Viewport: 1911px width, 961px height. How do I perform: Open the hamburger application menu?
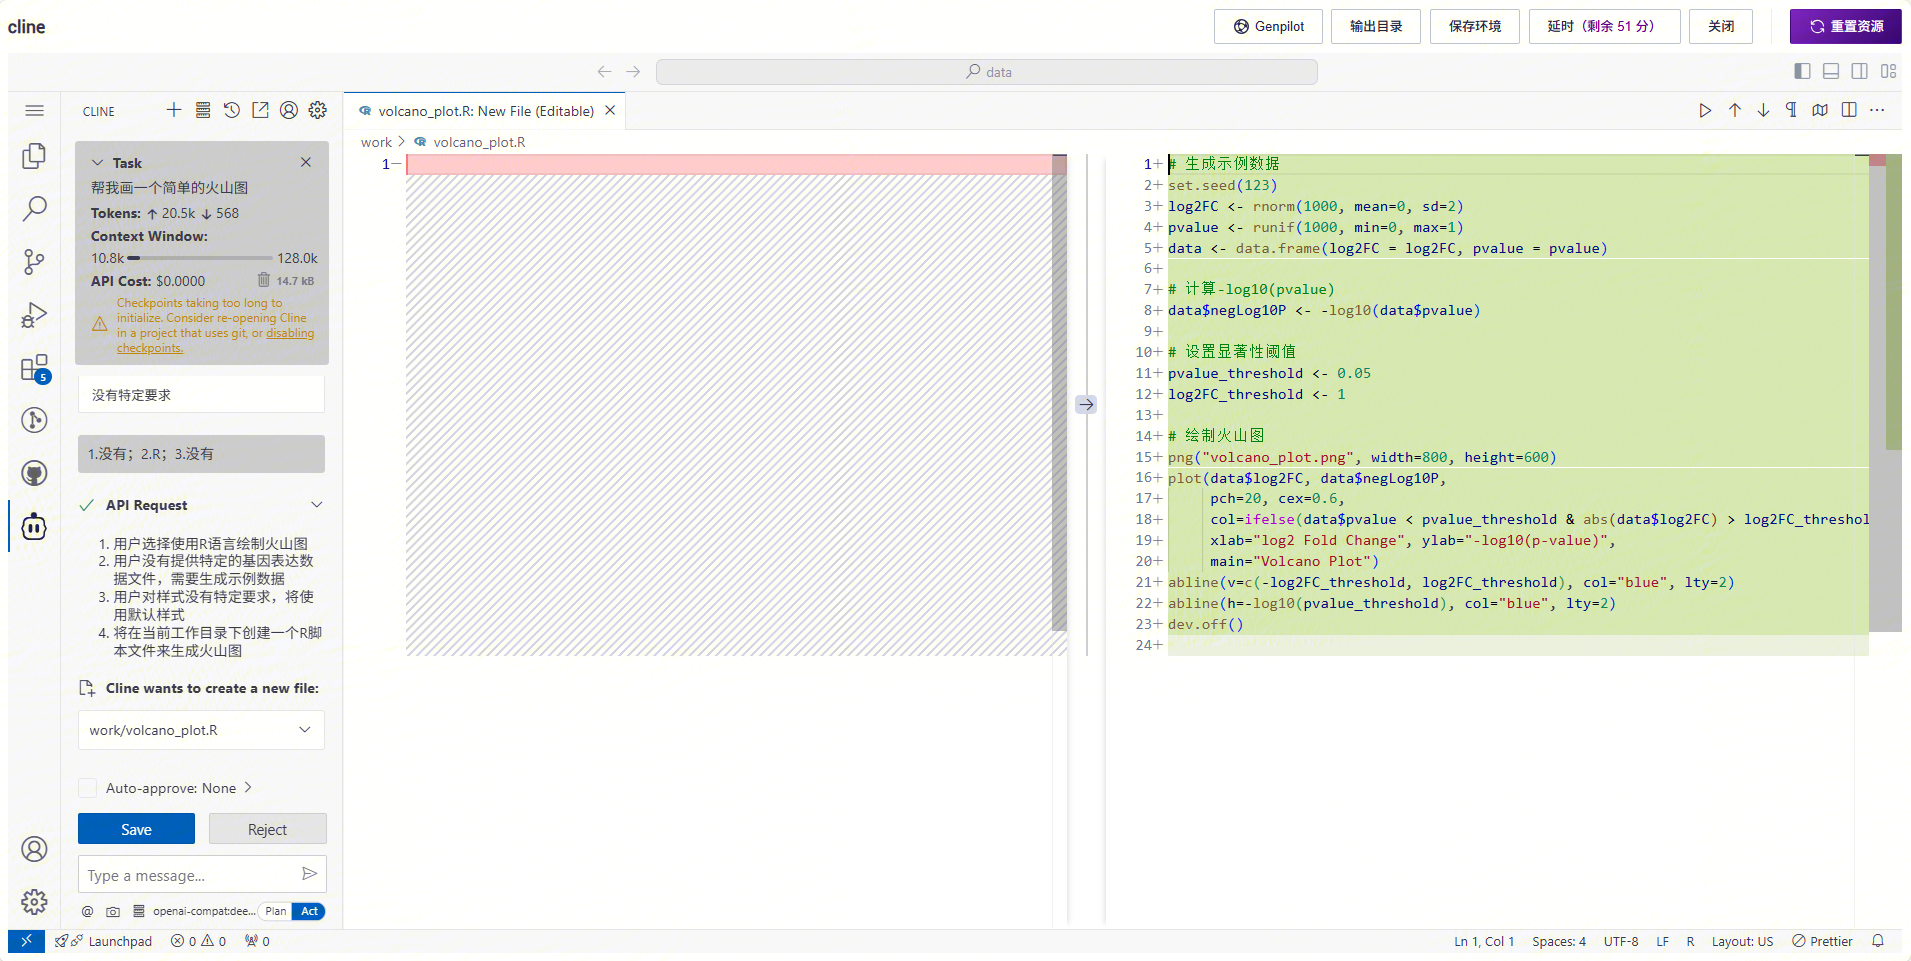point(34,110)
